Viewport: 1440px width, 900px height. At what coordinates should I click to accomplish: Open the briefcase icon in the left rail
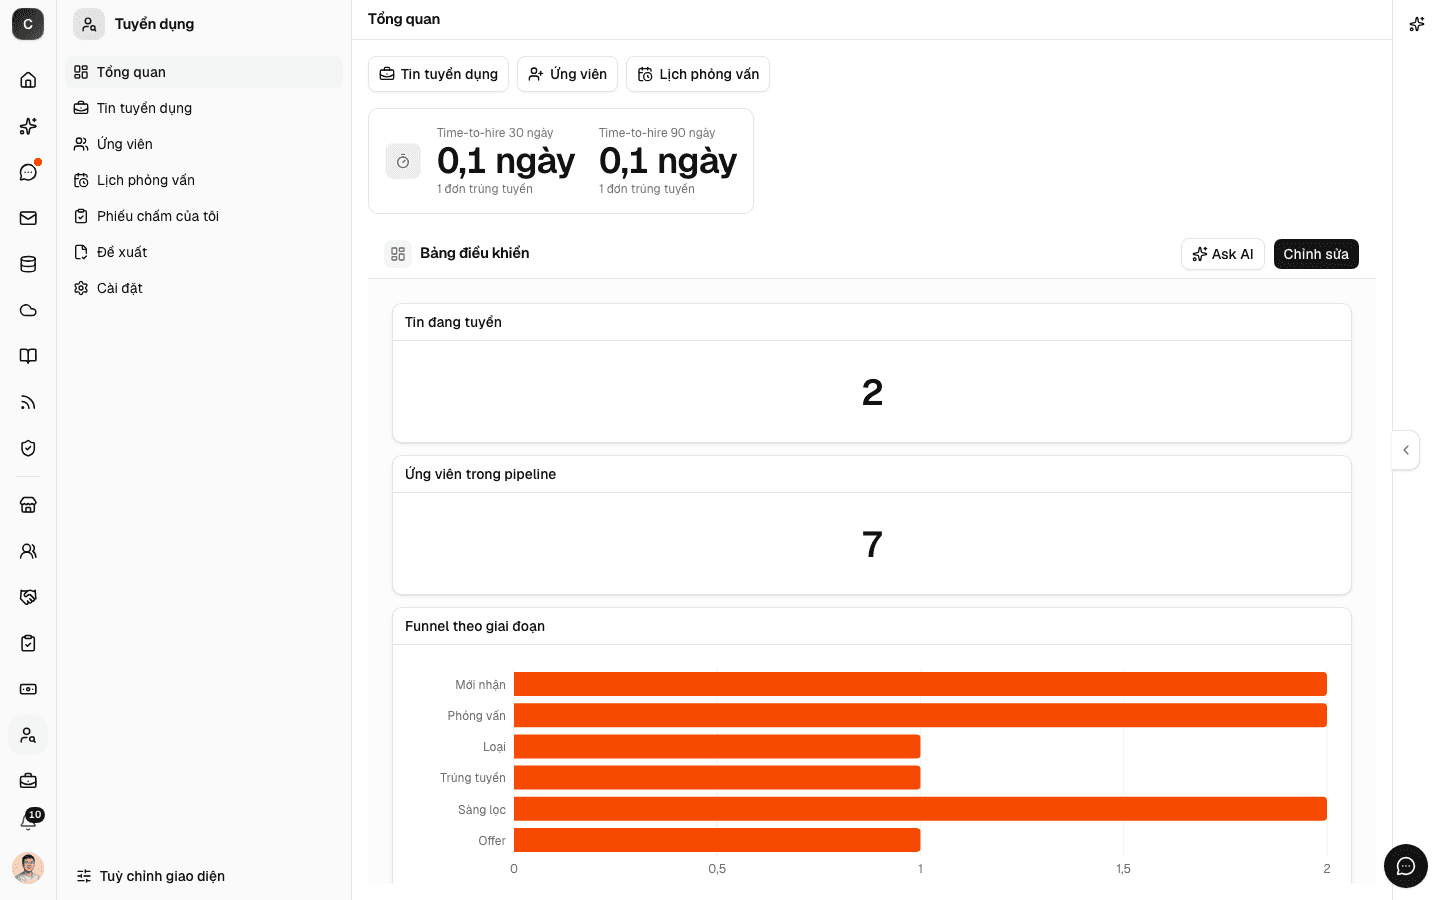(28, 781)
